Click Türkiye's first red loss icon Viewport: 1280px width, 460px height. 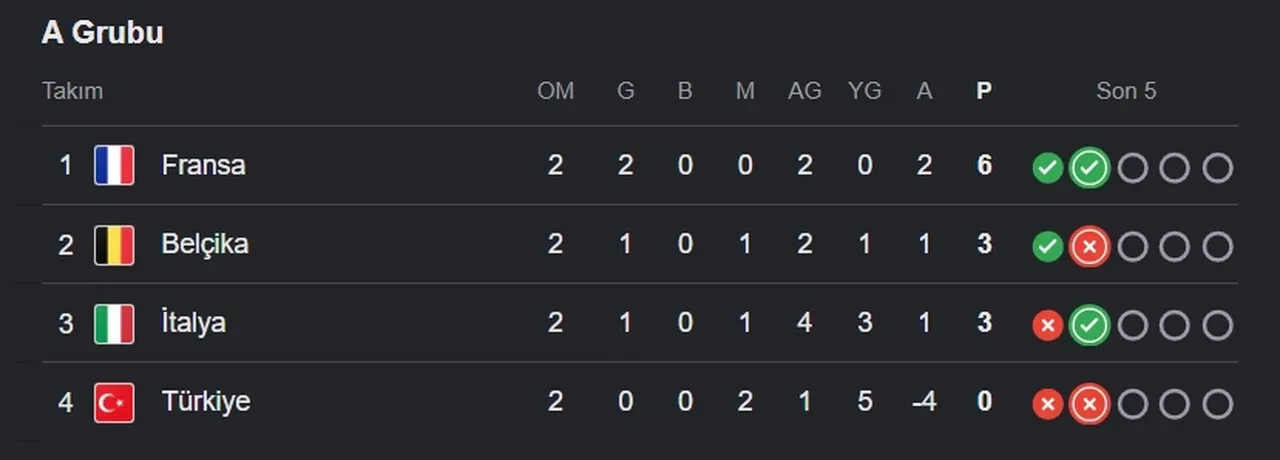[1047, 404]
